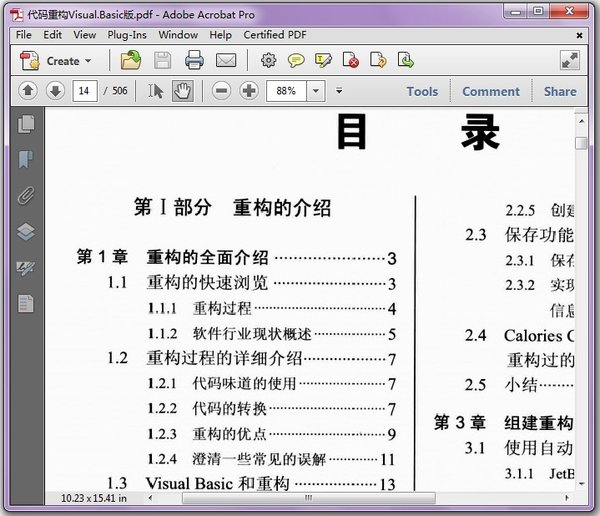
Task: Open the Help menu
Action: [x=220, y=35]
